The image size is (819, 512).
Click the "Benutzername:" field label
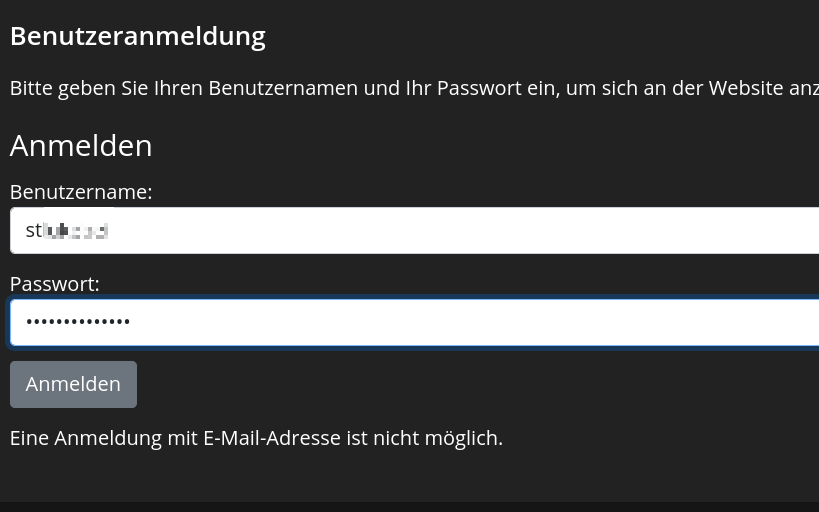[x=81, y=192]
